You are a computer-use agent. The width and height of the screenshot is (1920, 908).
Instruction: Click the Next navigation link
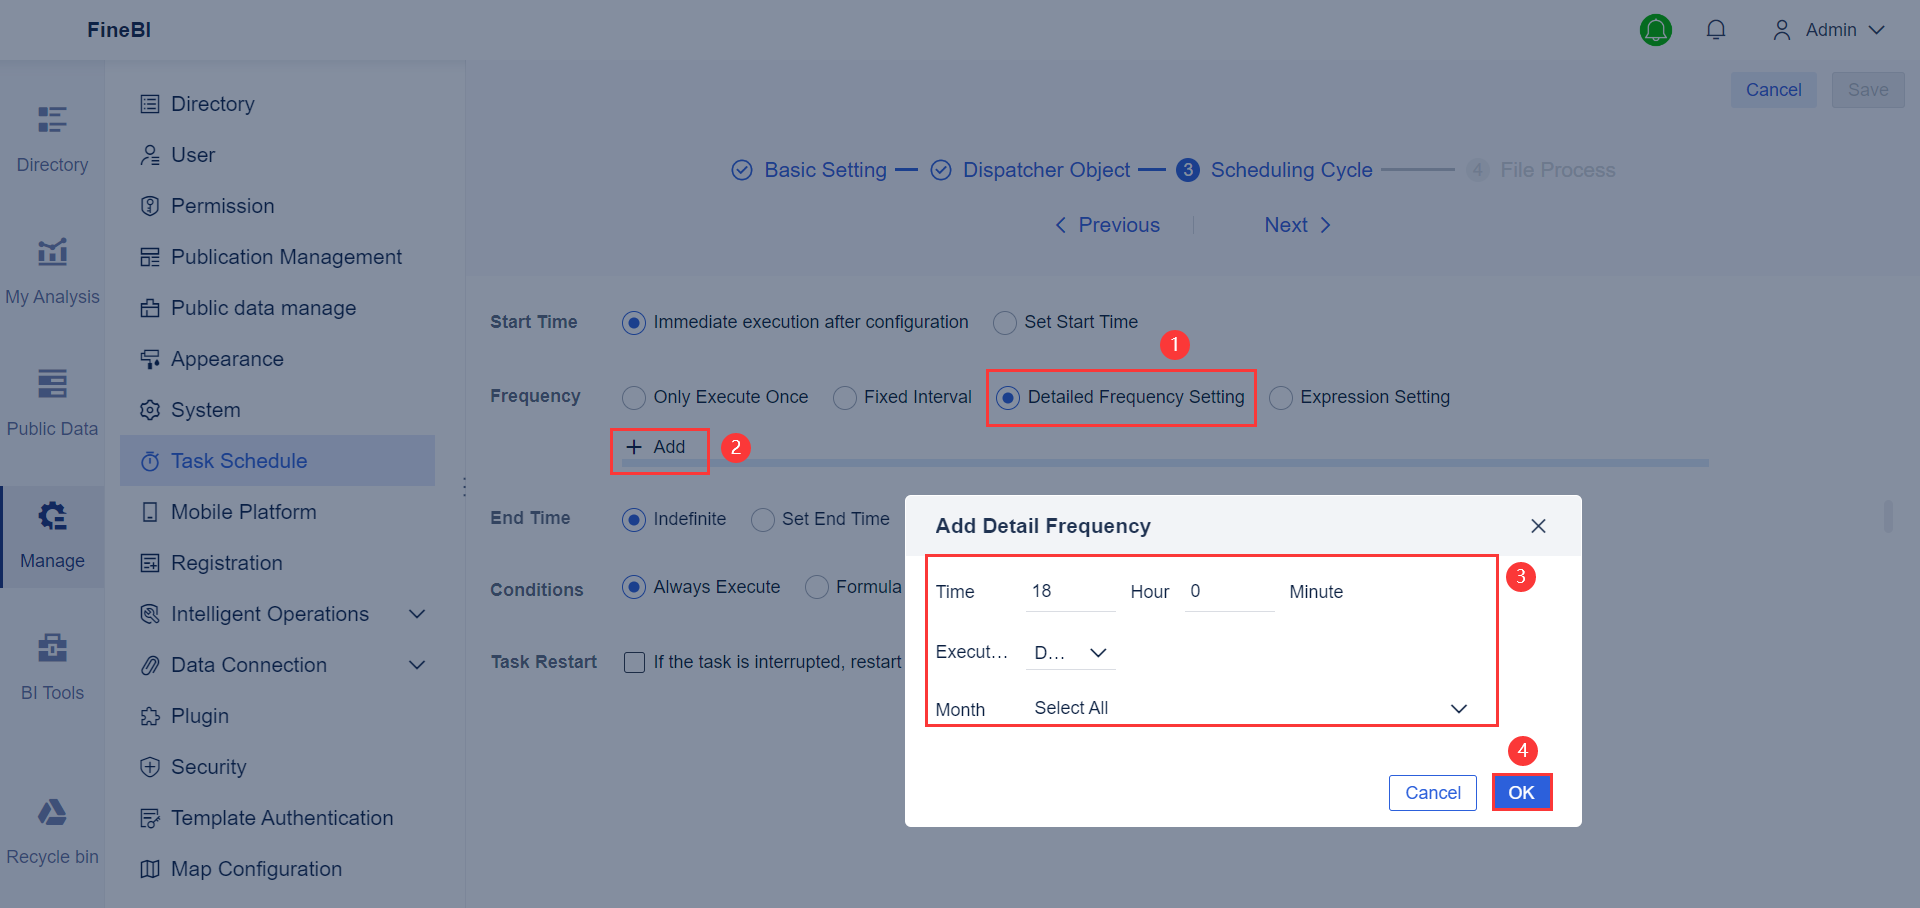[1285, 225]
